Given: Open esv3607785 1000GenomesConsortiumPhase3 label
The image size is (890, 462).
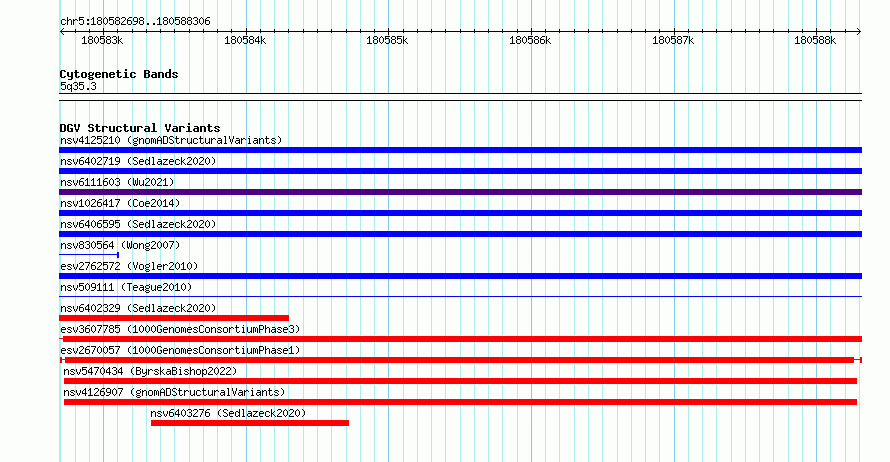Looking at the screenshot, I should tap(180, 329).
